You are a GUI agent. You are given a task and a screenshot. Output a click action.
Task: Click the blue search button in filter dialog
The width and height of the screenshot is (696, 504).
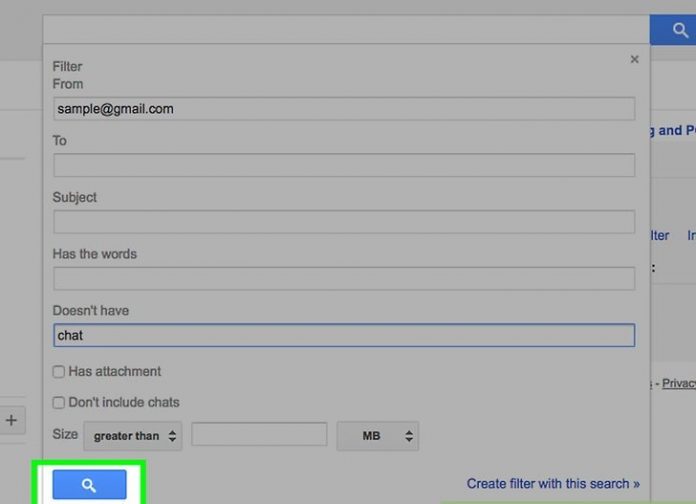pyautogui.click(x=89, y=485)
